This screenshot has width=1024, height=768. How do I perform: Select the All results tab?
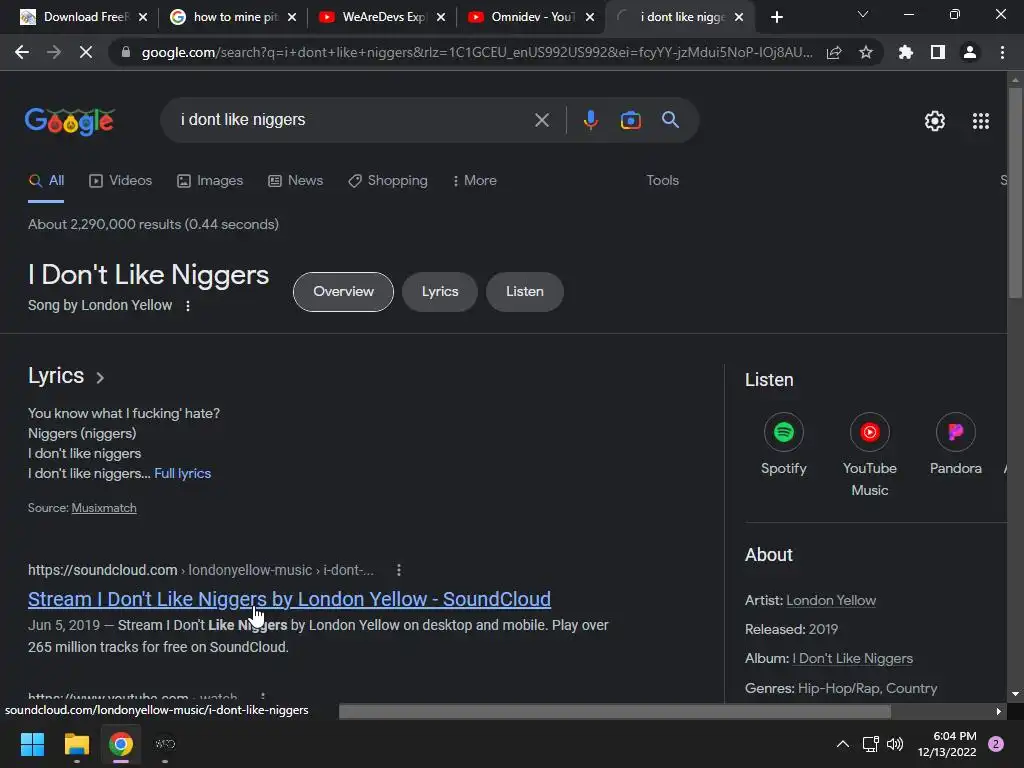coord(46,181)
